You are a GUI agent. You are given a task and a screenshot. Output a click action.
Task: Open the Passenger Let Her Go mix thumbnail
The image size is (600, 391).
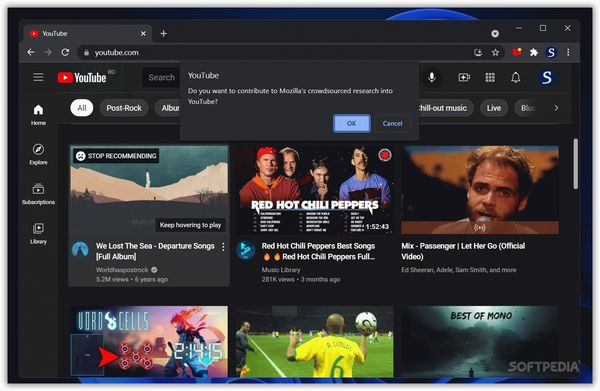[480, 189]
